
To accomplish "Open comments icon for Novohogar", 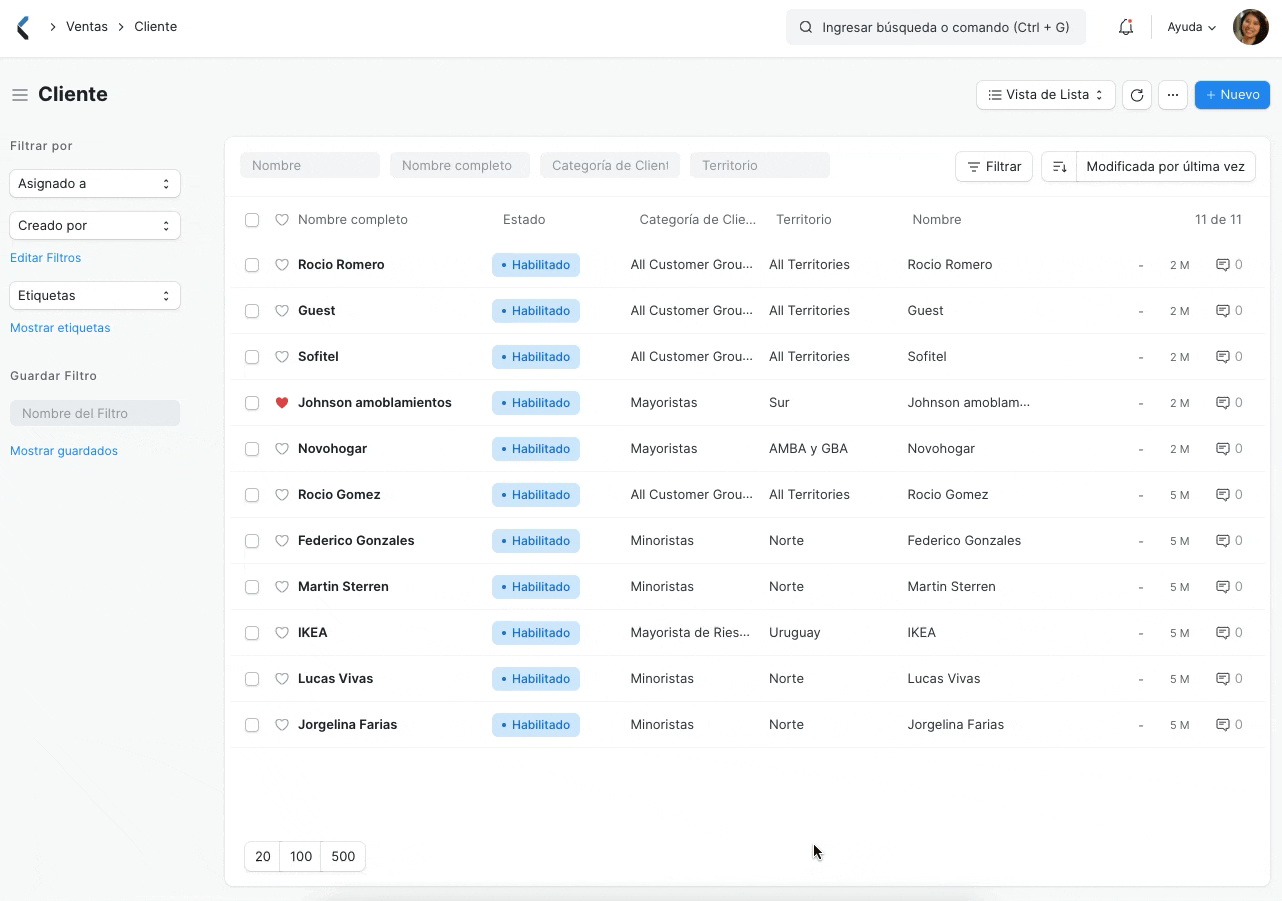I will [1222, 449].
